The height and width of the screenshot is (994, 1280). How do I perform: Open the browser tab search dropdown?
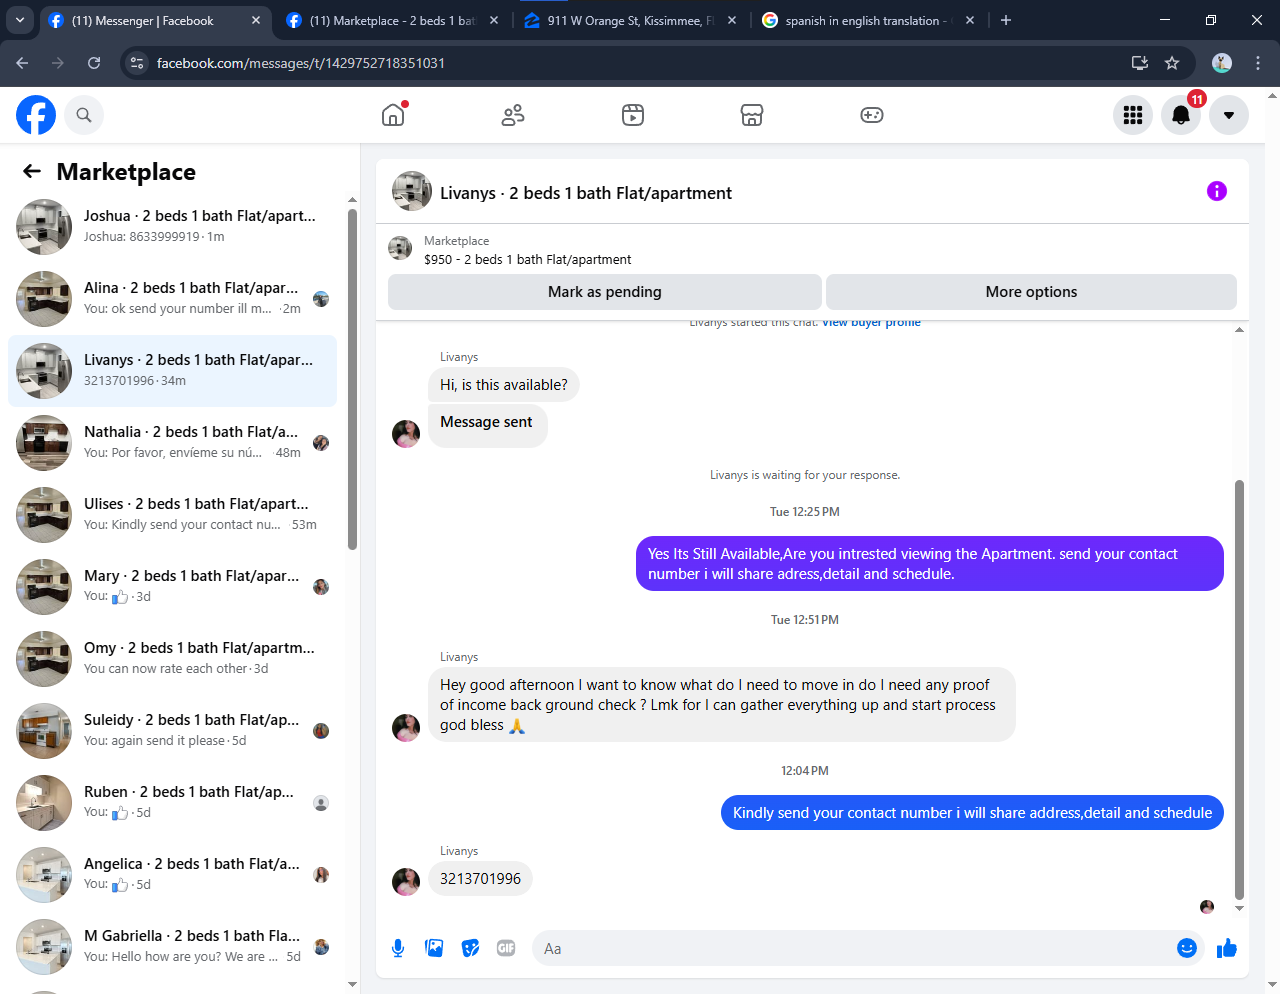[20, 20]
